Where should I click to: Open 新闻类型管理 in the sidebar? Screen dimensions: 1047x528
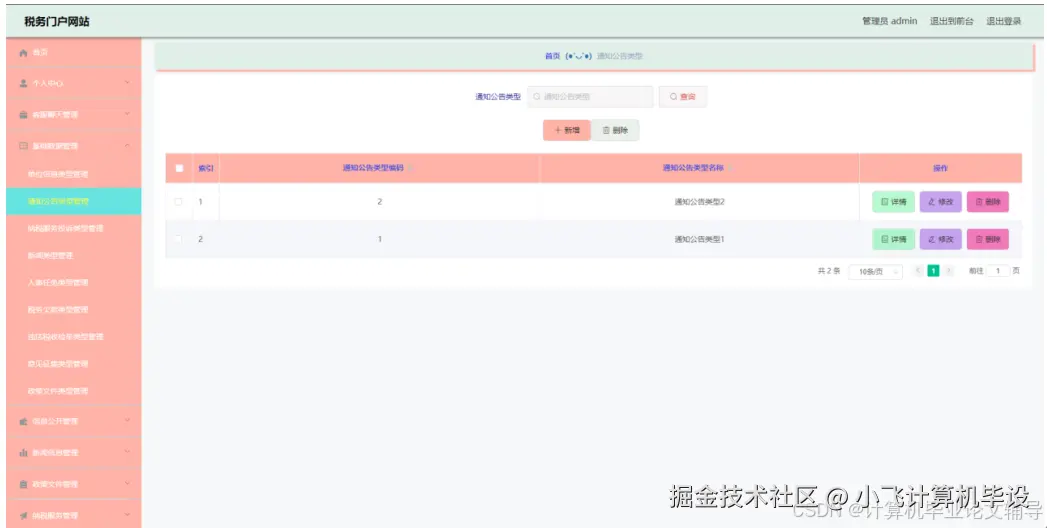click(73, 256)
